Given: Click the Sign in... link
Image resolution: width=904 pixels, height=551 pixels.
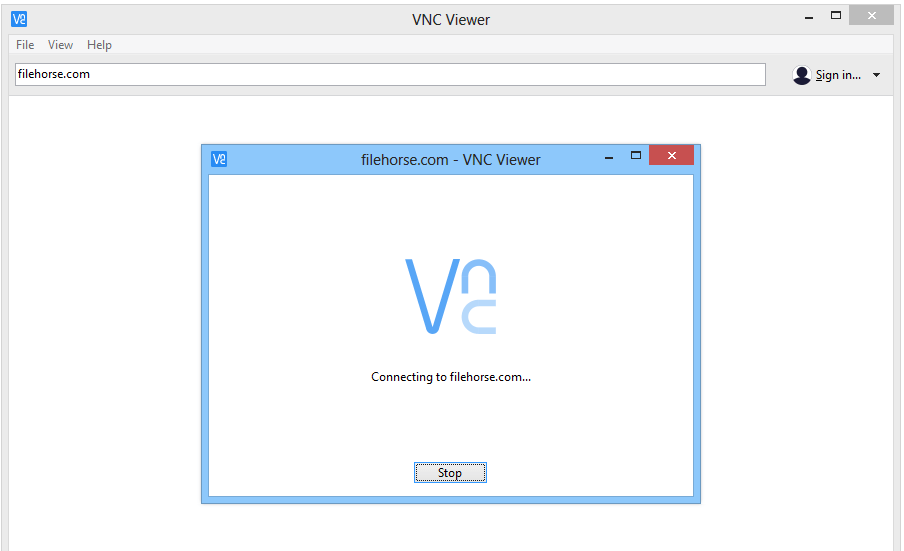Looking at the screenshot, I should pos(838,75).
